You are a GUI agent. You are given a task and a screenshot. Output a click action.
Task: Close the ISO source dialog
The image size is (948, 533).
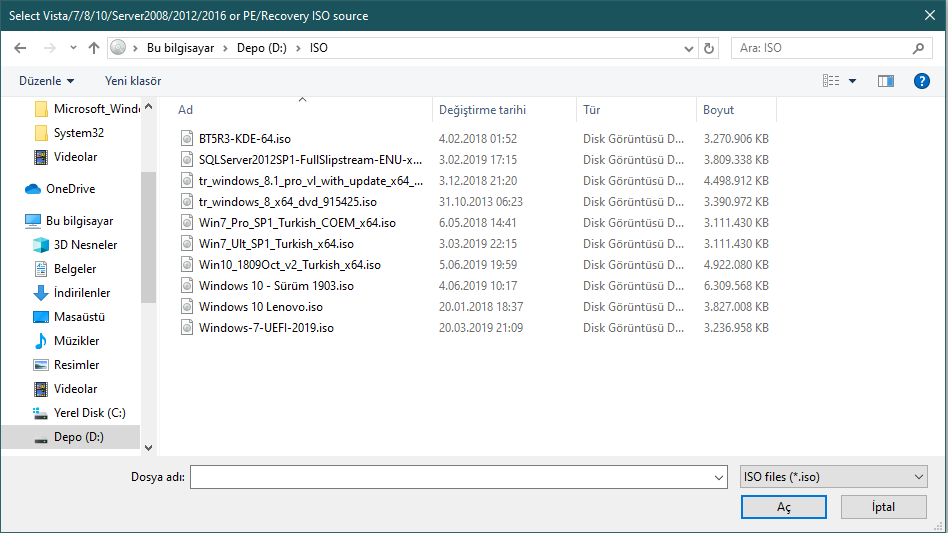pos(930,15)
